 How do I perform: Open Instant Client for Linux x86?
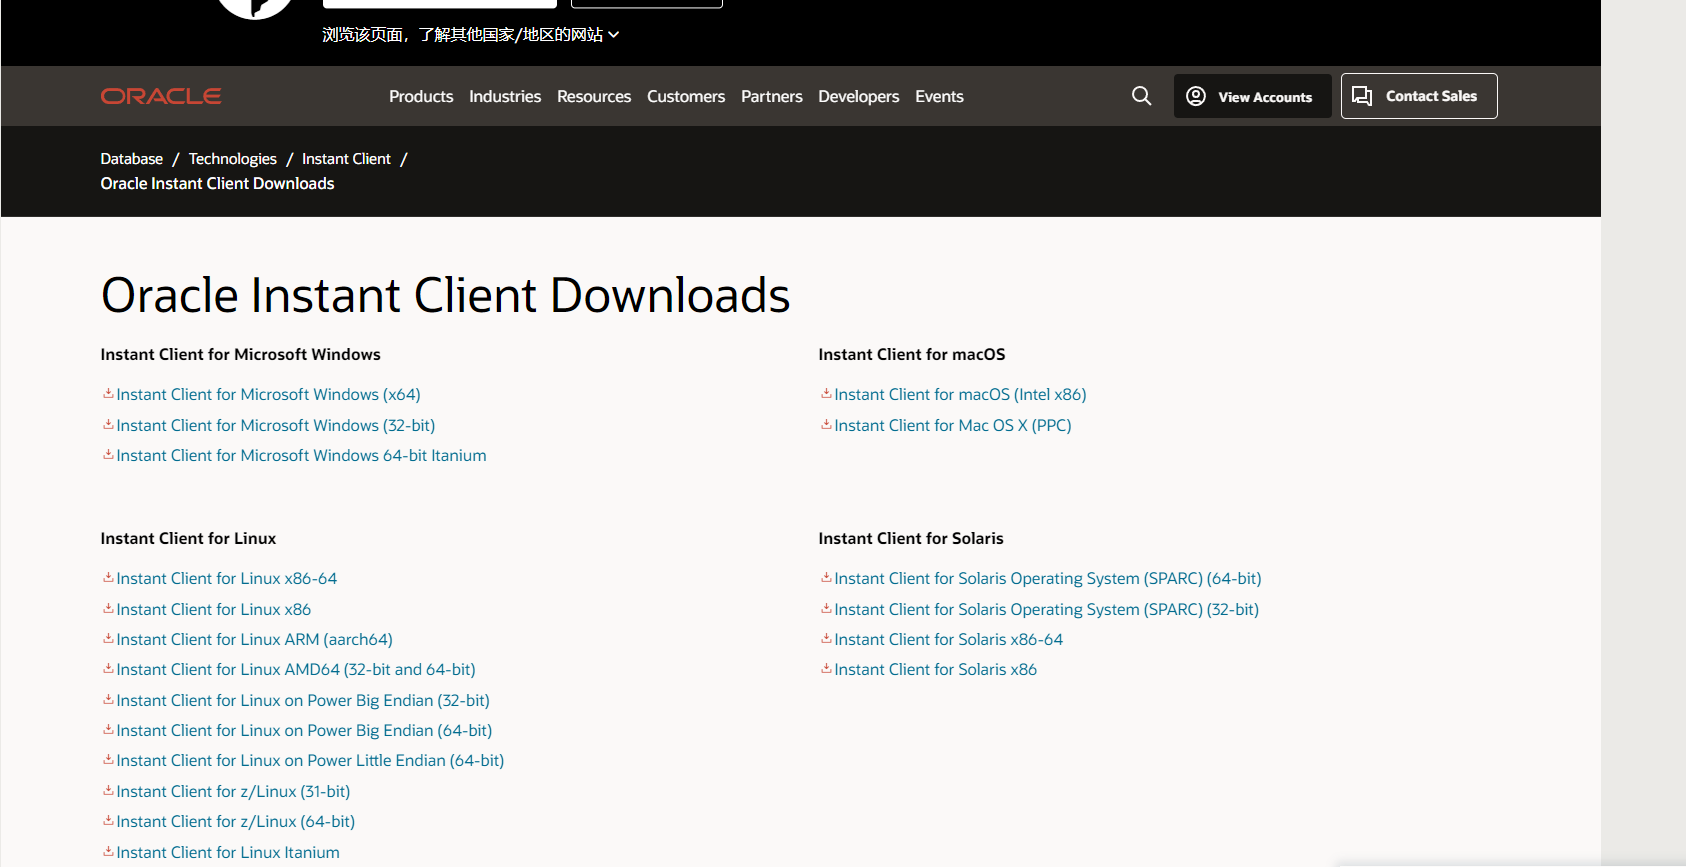[x=214, y=610]
